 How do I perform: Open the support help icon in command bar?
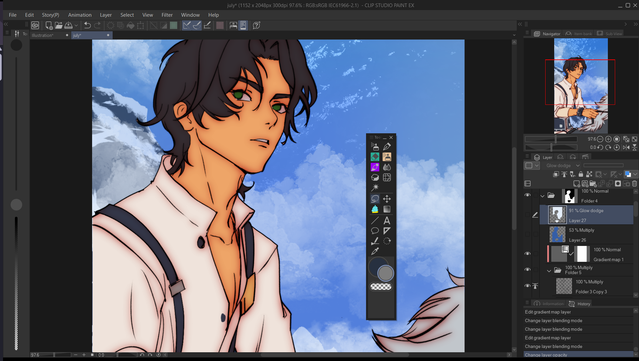tap(256, 25)
